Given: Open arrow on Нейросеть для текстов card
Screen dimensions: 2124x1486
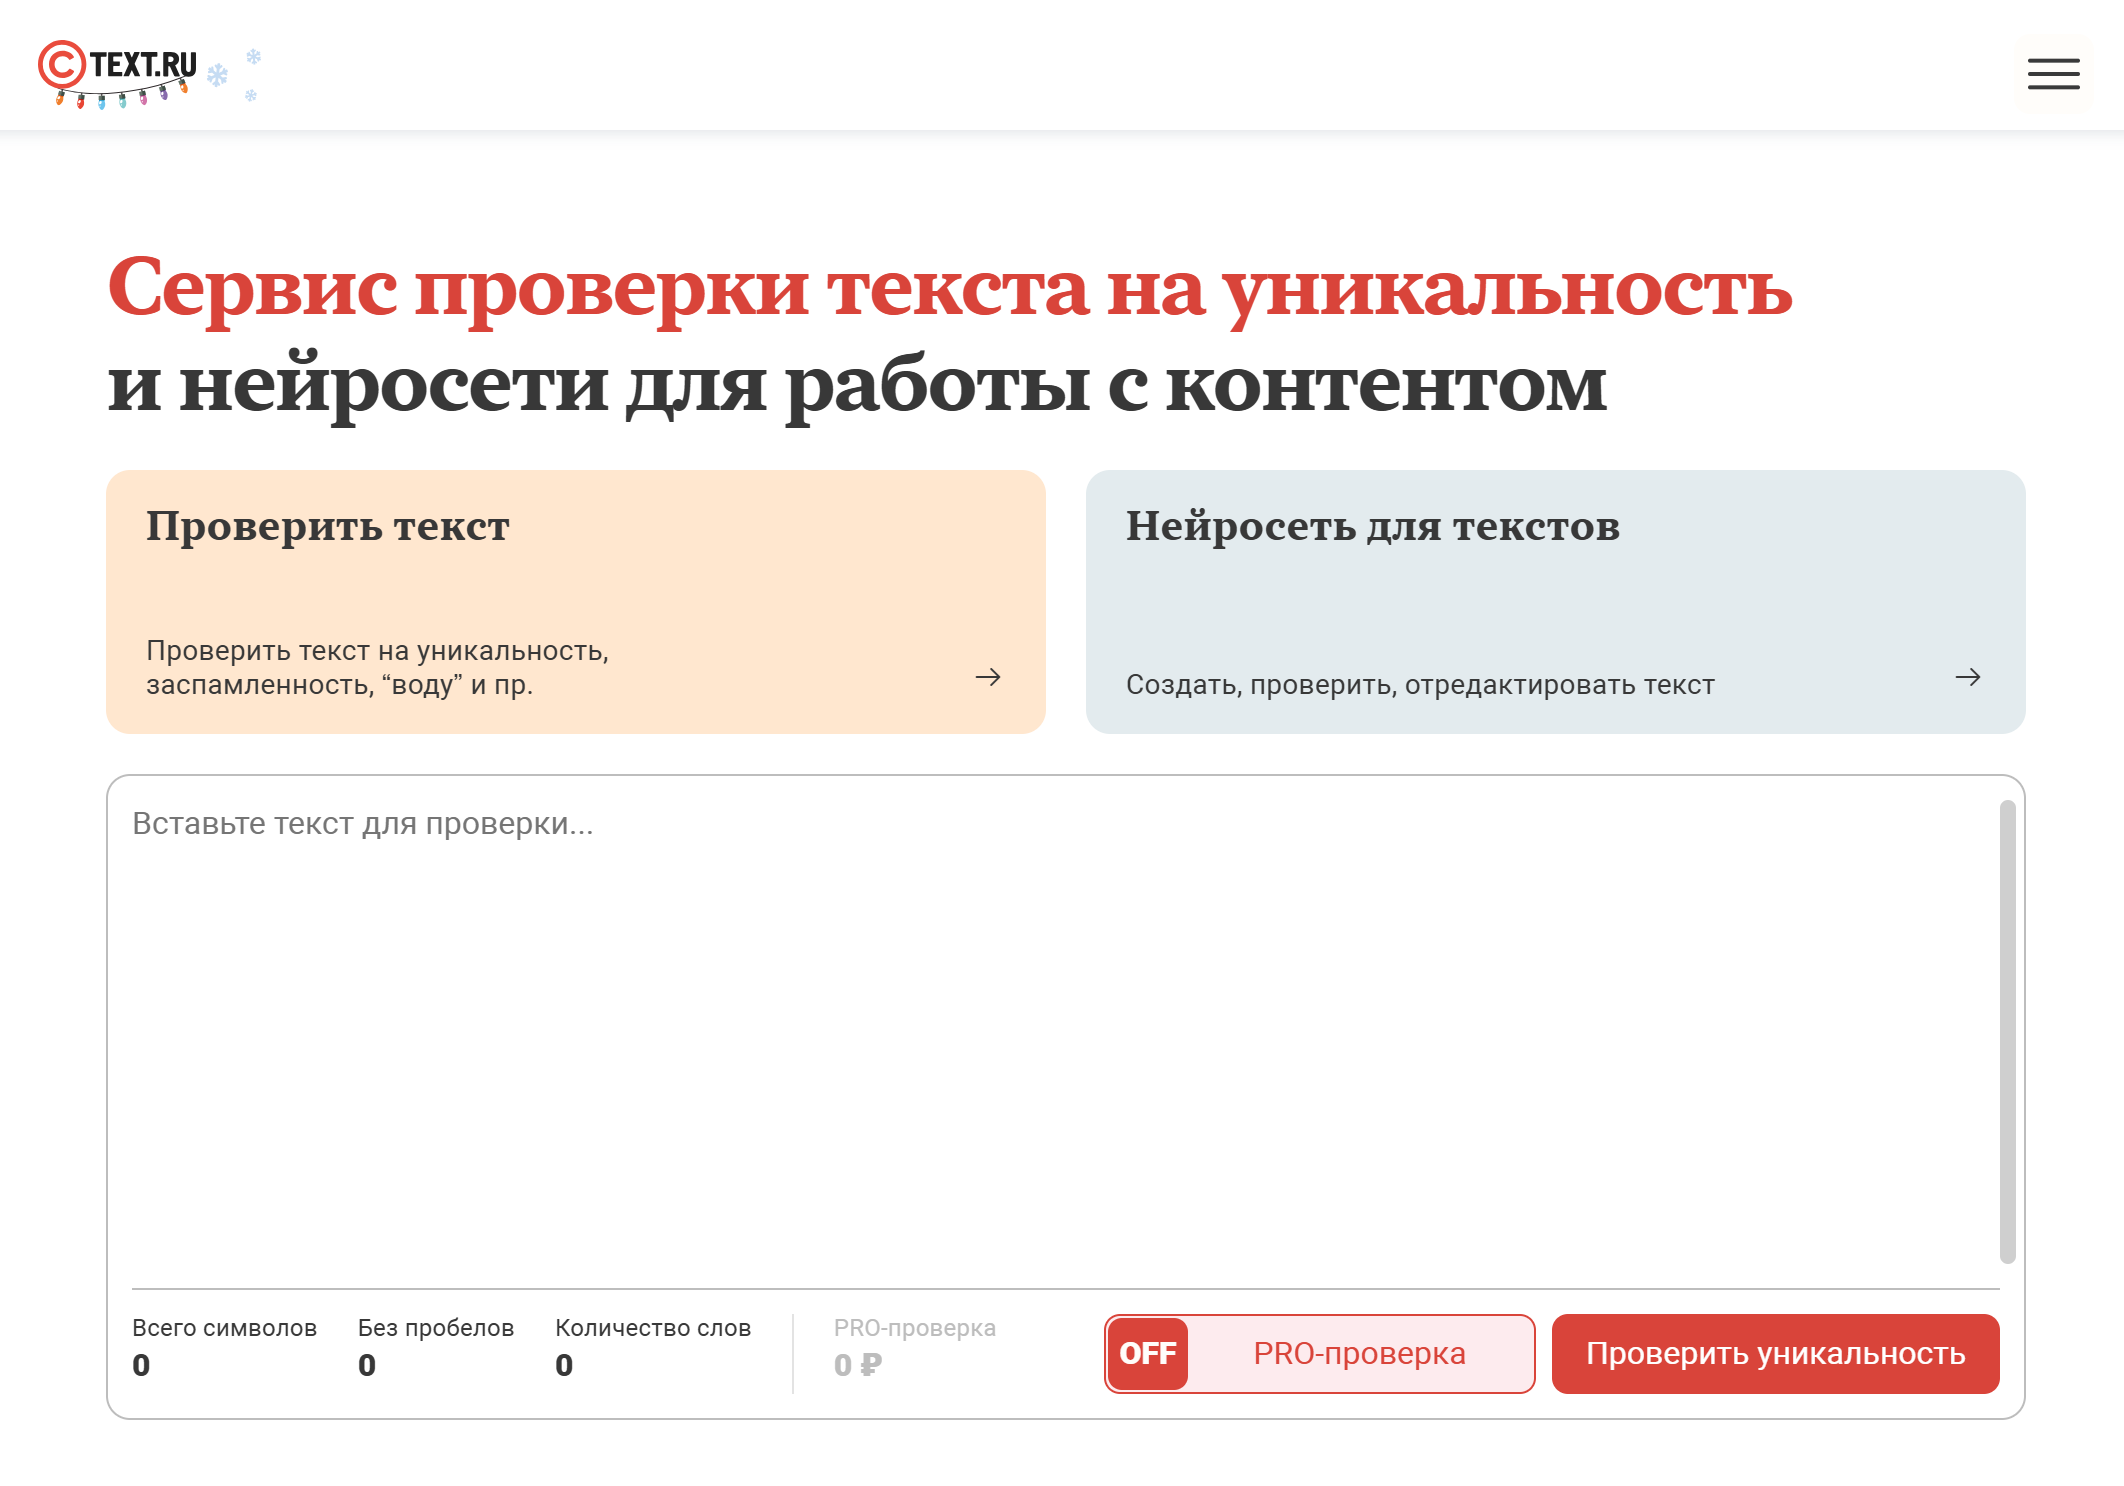Looking at the screenshot, I should [1968, 677].
